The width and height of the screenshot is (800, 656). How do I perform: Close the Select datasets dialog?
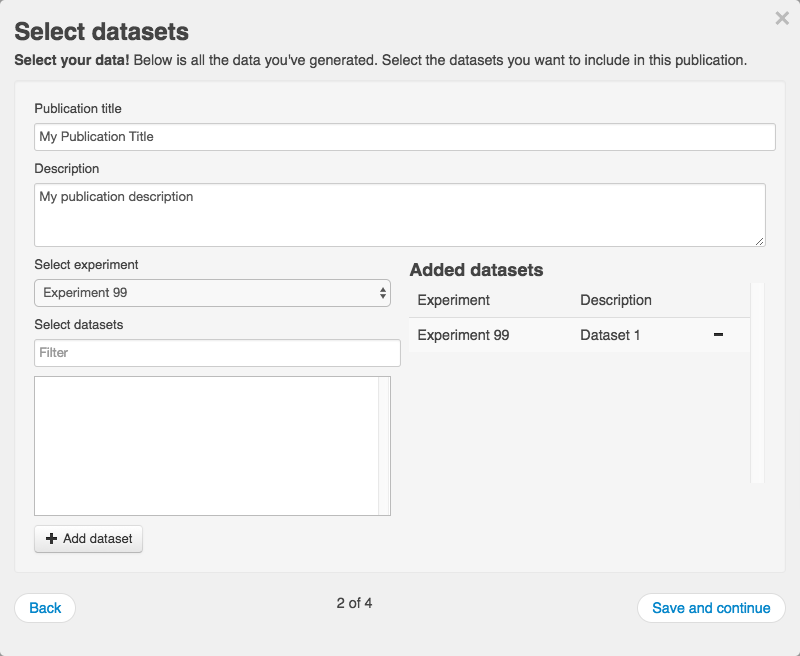point(782,18)
